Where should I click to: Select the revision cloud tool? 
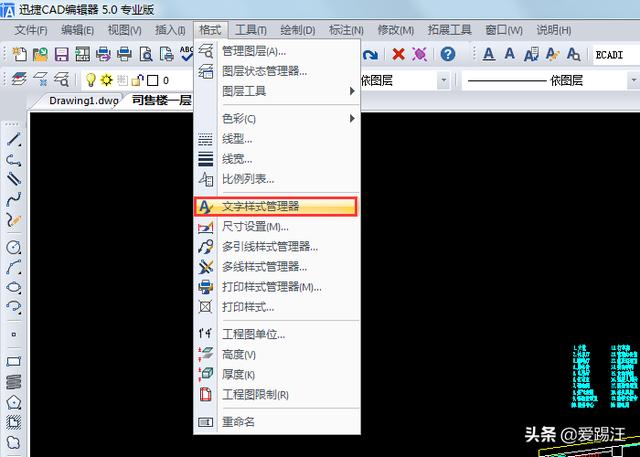click(13, 442)
